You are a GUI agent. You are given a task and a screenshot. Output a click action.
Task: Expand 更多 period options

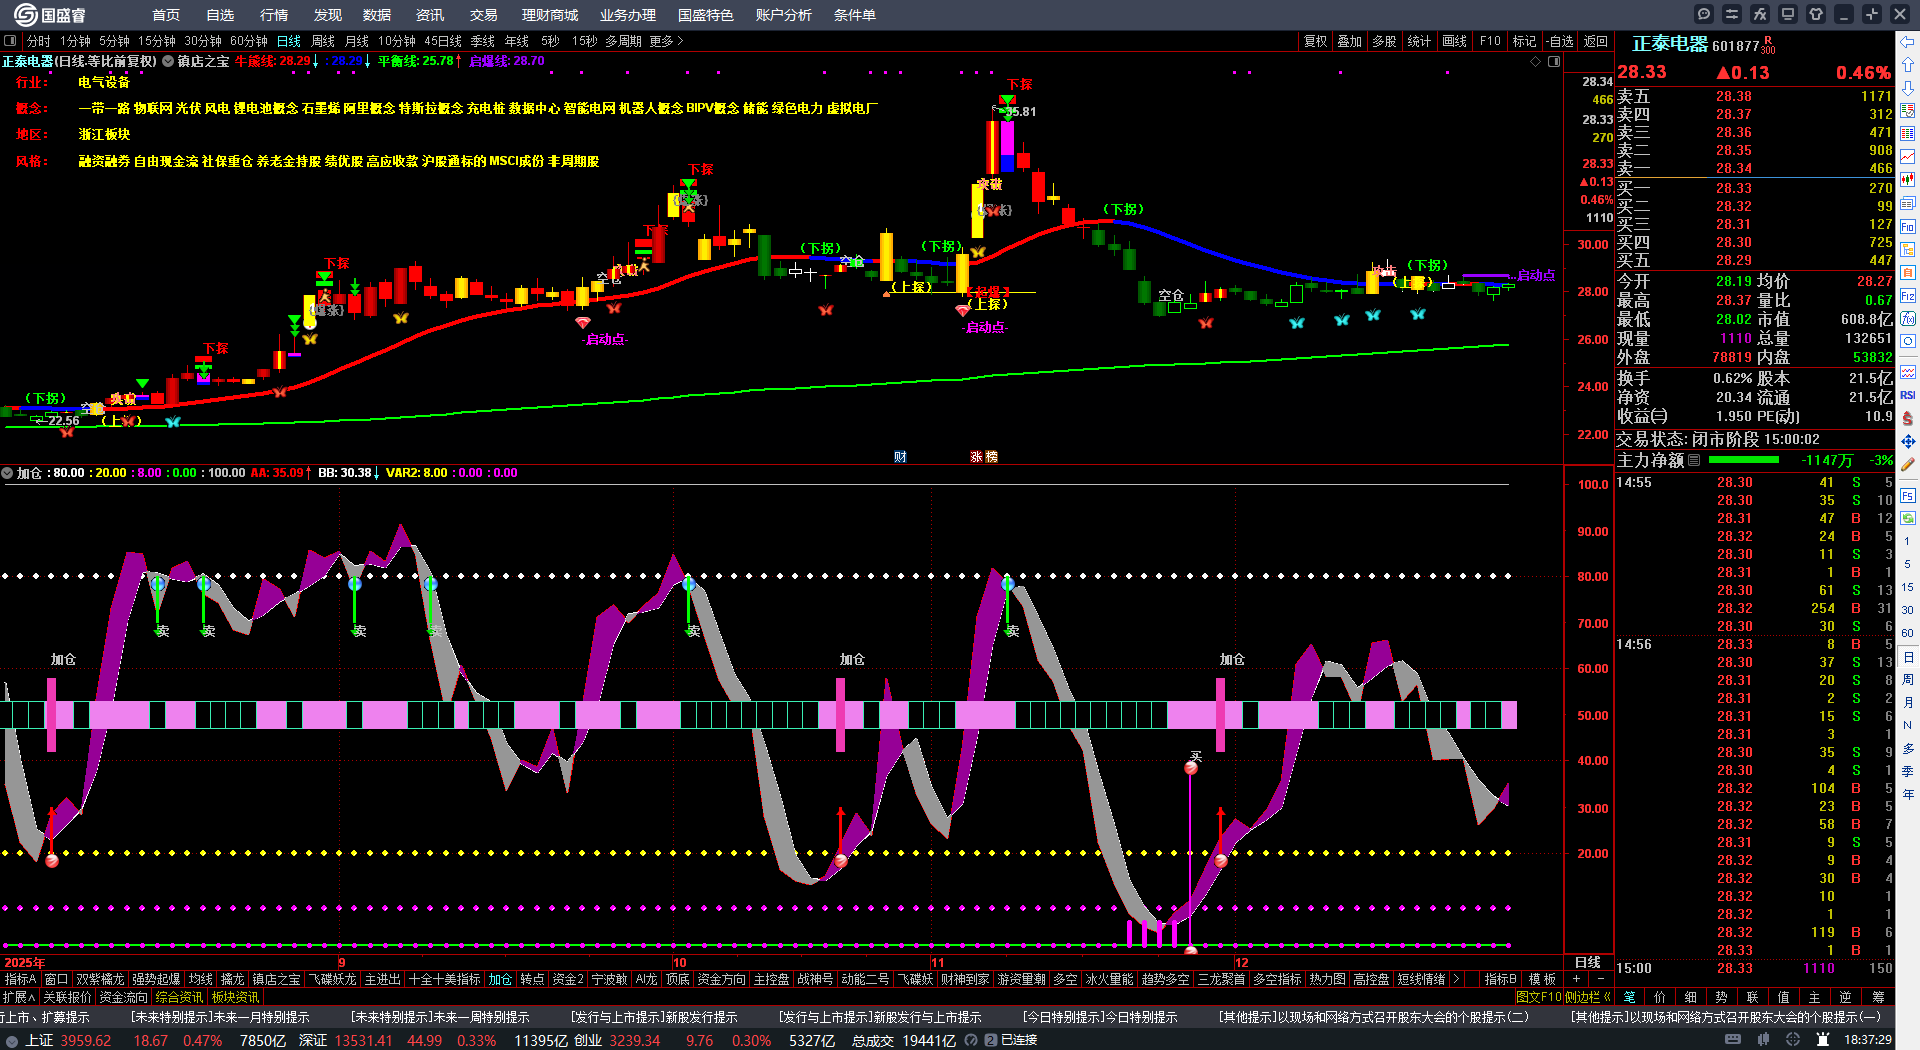pyautogui.click(x=666, y=41)
